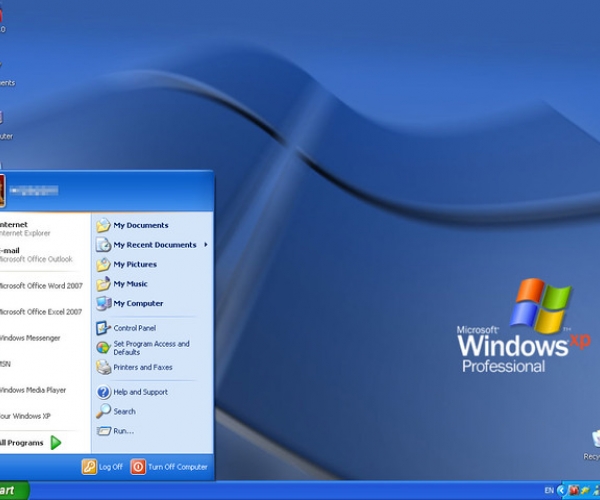Viewport: 600px width, 500px height.
Task: Choose Set Program Access and Defaults text
Action: point(152,348)
